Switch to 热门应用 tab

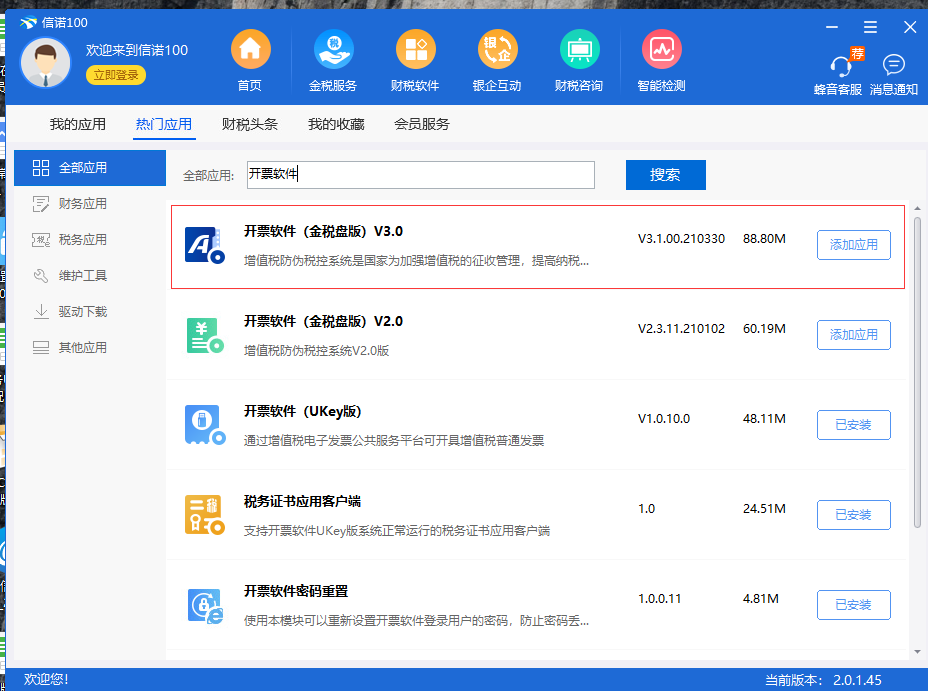pyautogui.click(x=164, y=124)
